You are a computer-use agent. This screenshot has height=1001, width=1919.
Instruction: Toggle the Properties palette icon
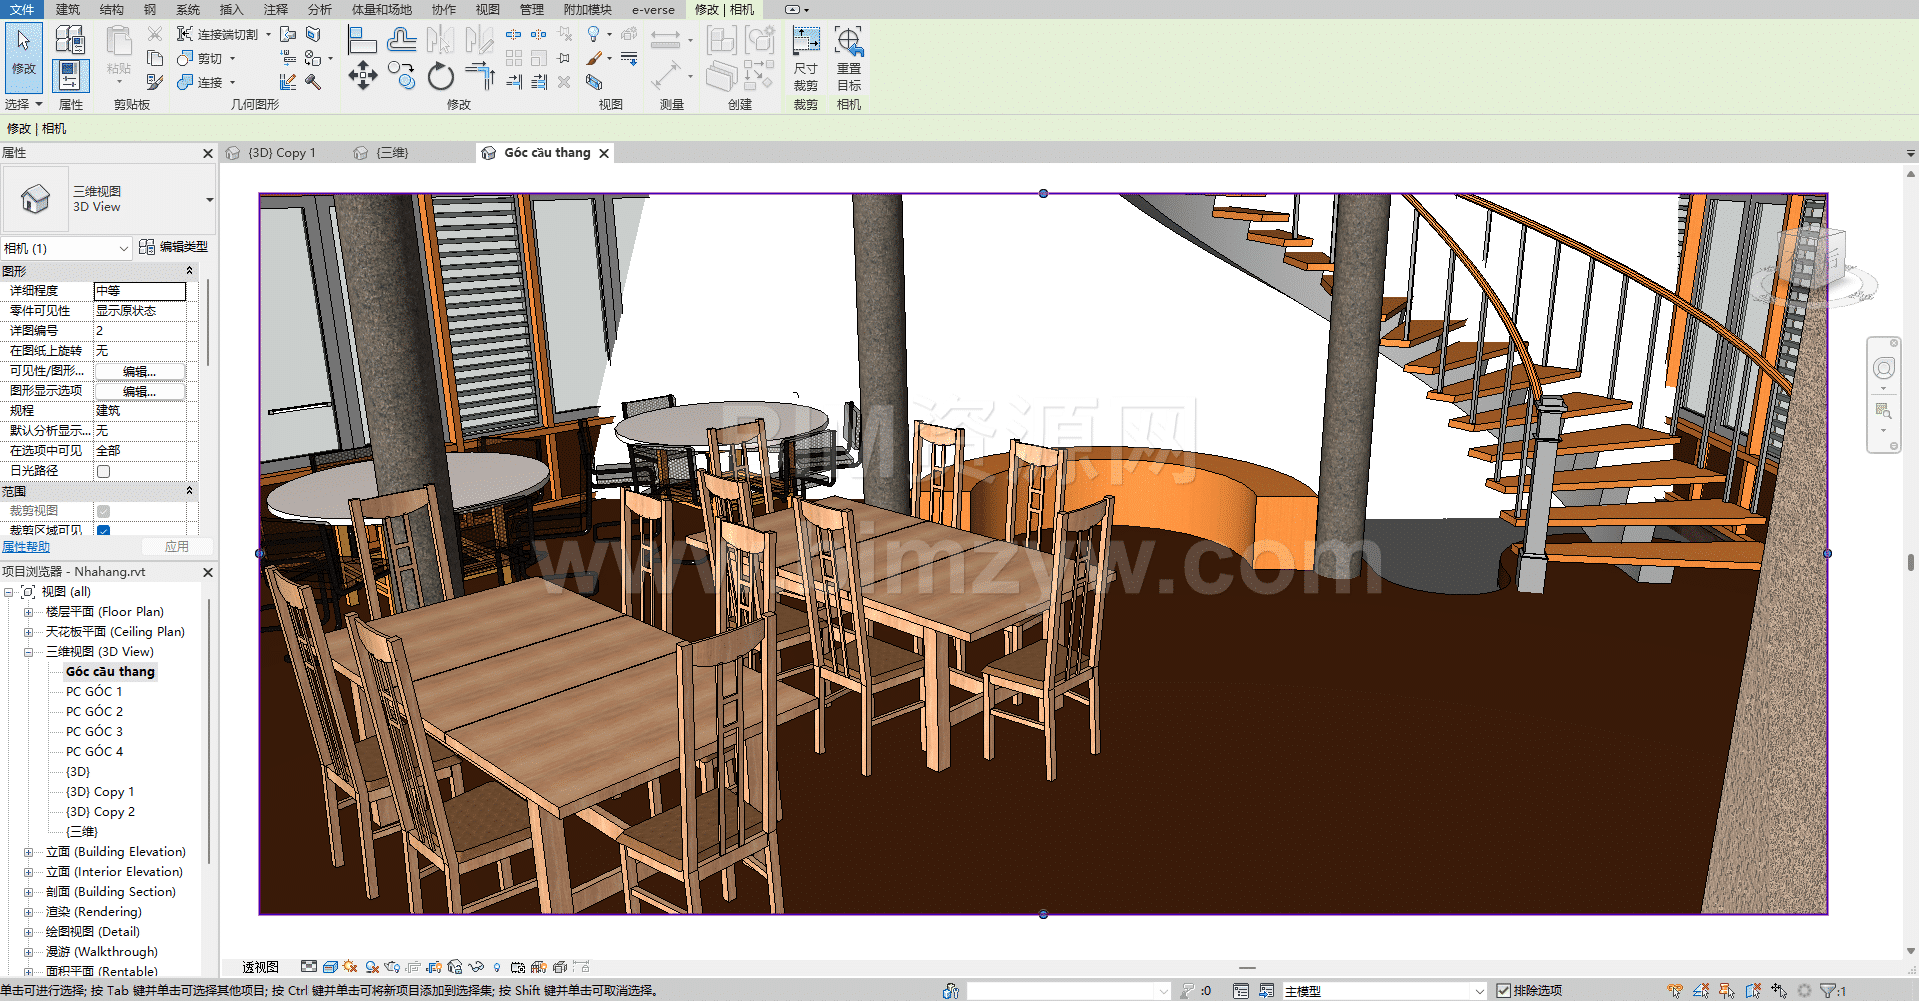(70, 75)
